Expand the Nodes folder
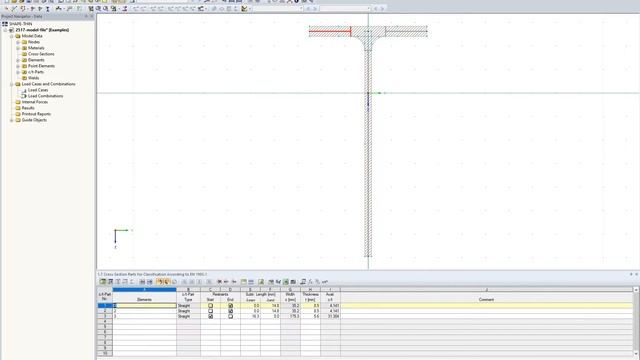This screenshot has height=360, width=640. click(18, 42)
